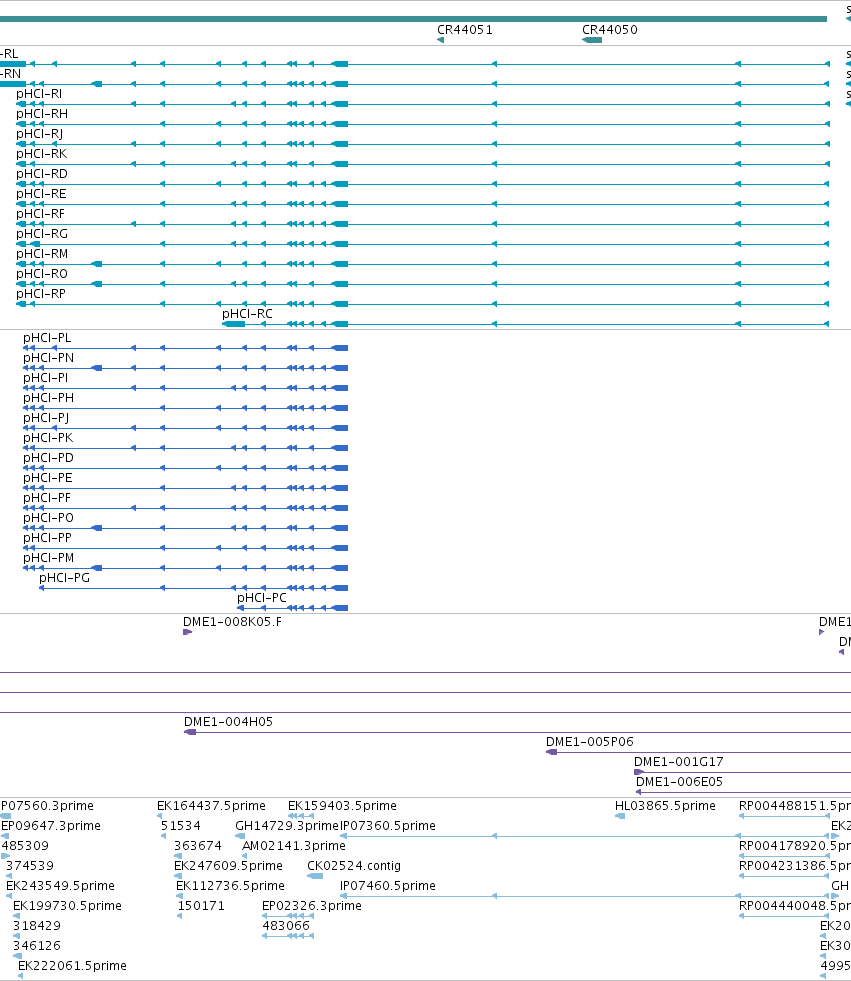Click the EK247609.5prime EST label
This screenshot has width=851, height=981.
[x=228, y=866]
